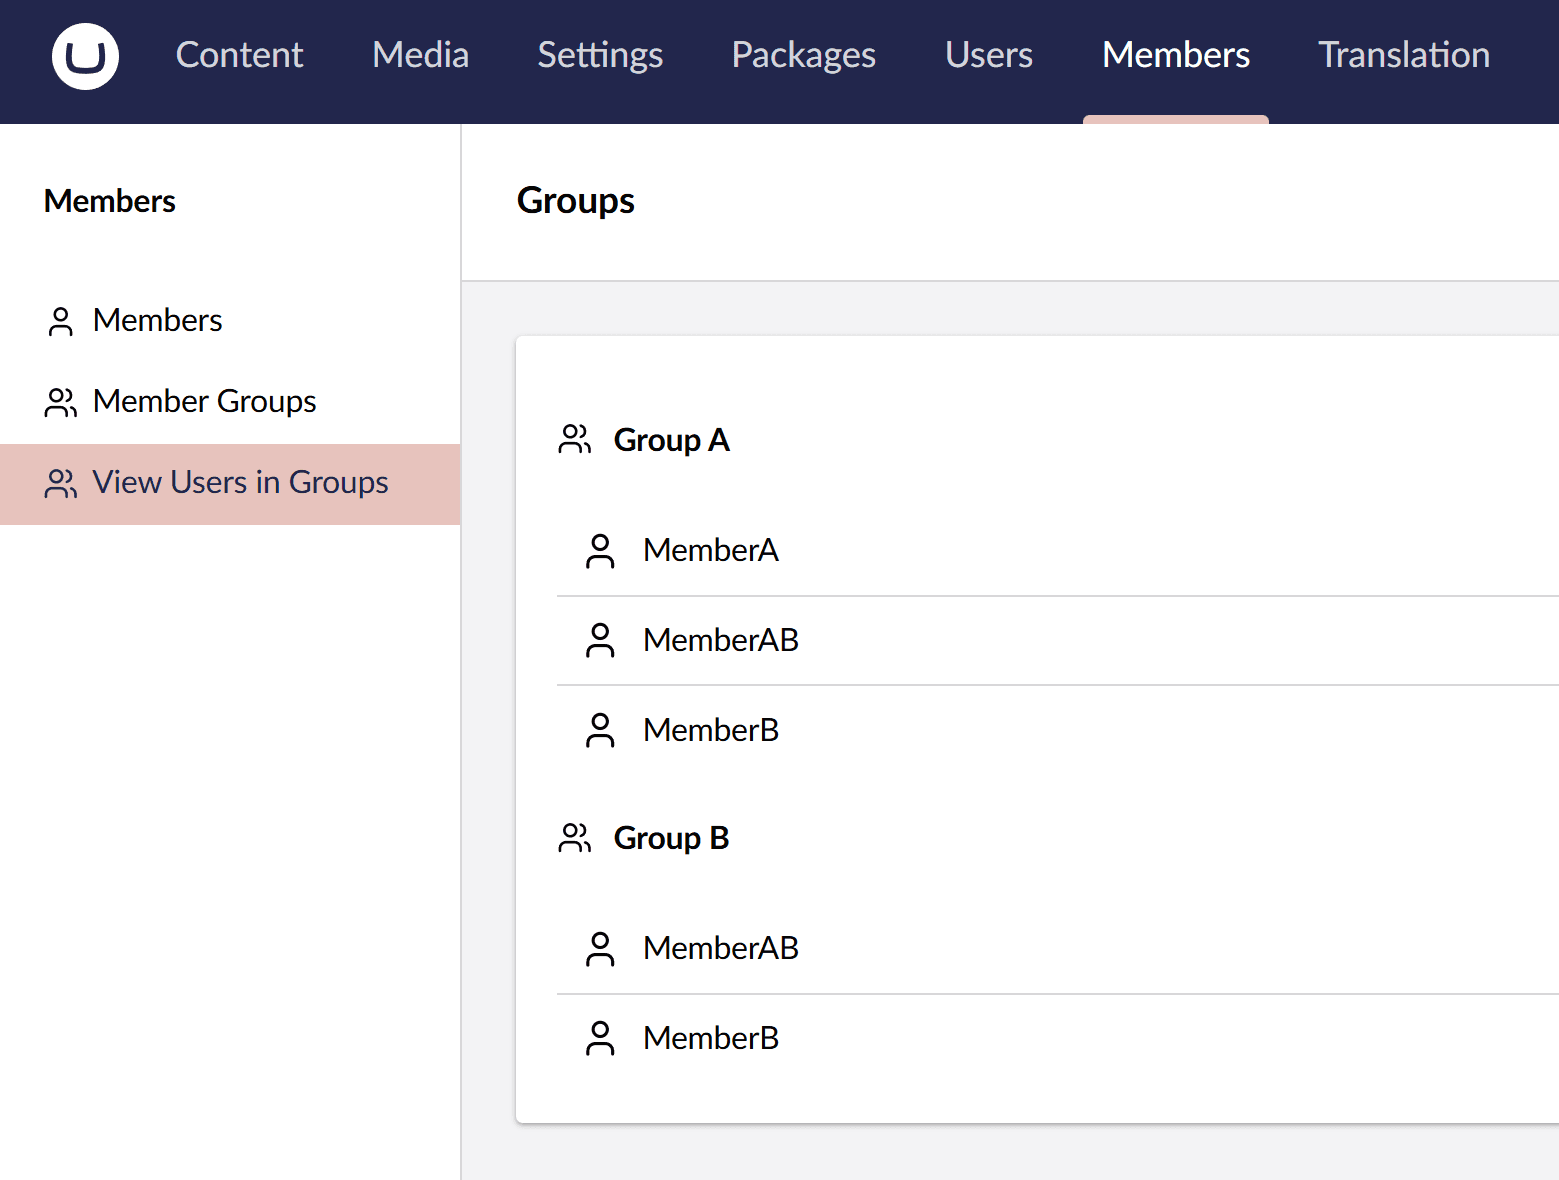Click the person icon beside MemberA
Viewport: 1559px width, 1180px height.
(x=600, y=551)
